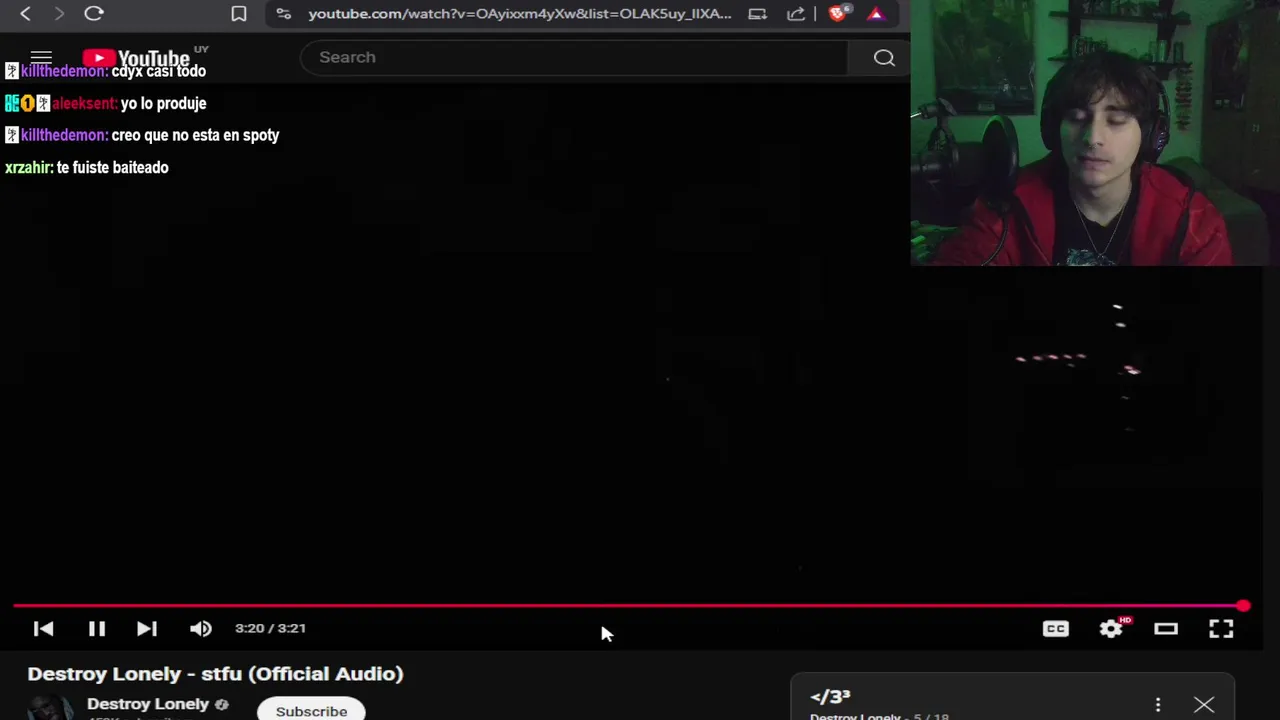Click the picture-in-picture icon in address bar

click(x=758, y=14)
